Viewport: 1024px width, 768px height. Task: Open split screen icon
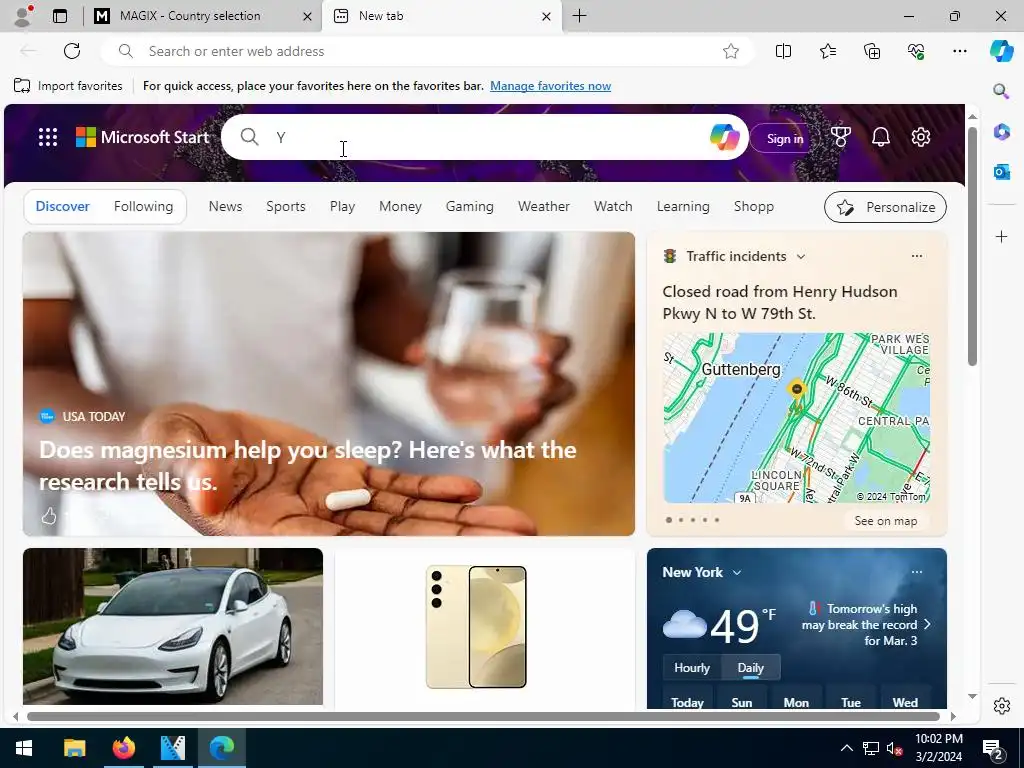pyautogui.click(x=783, y=51)
